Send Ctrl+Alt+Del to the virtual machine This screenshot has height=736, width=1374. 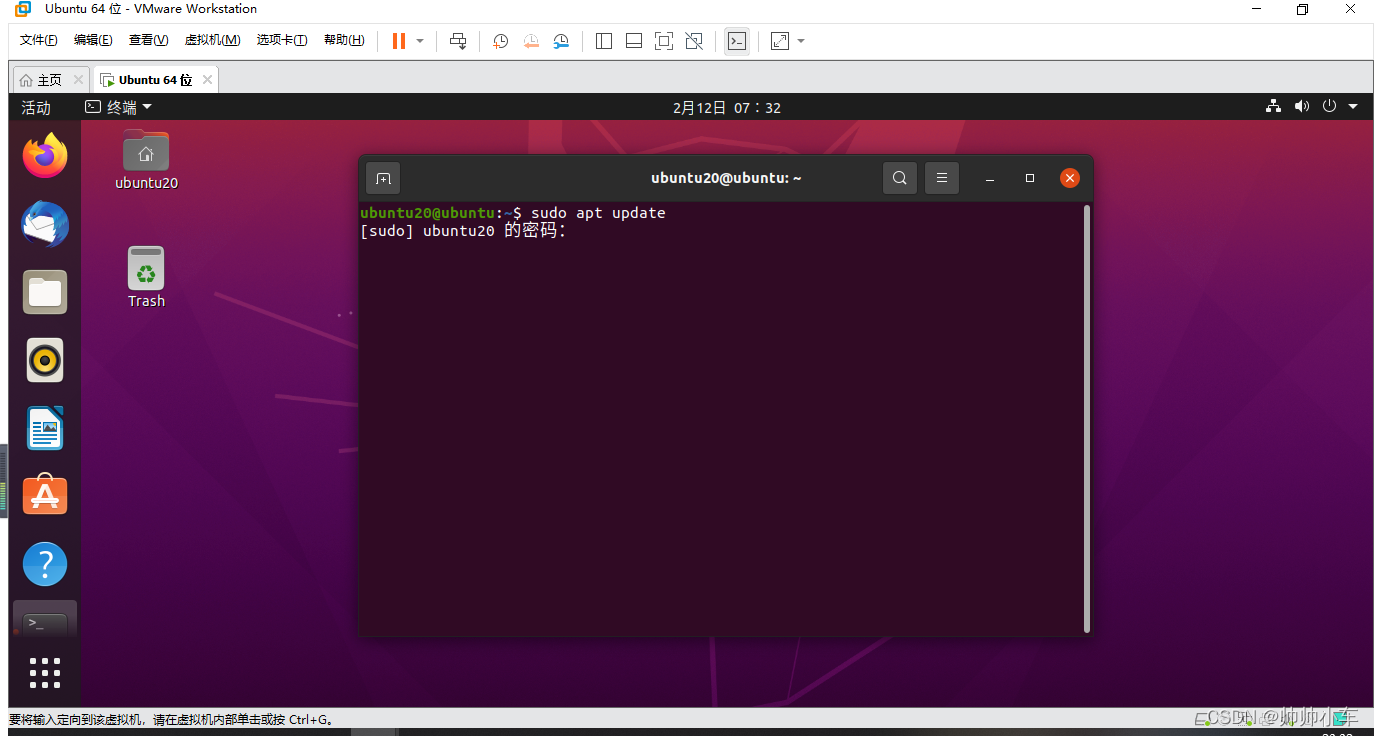[458, 41]
